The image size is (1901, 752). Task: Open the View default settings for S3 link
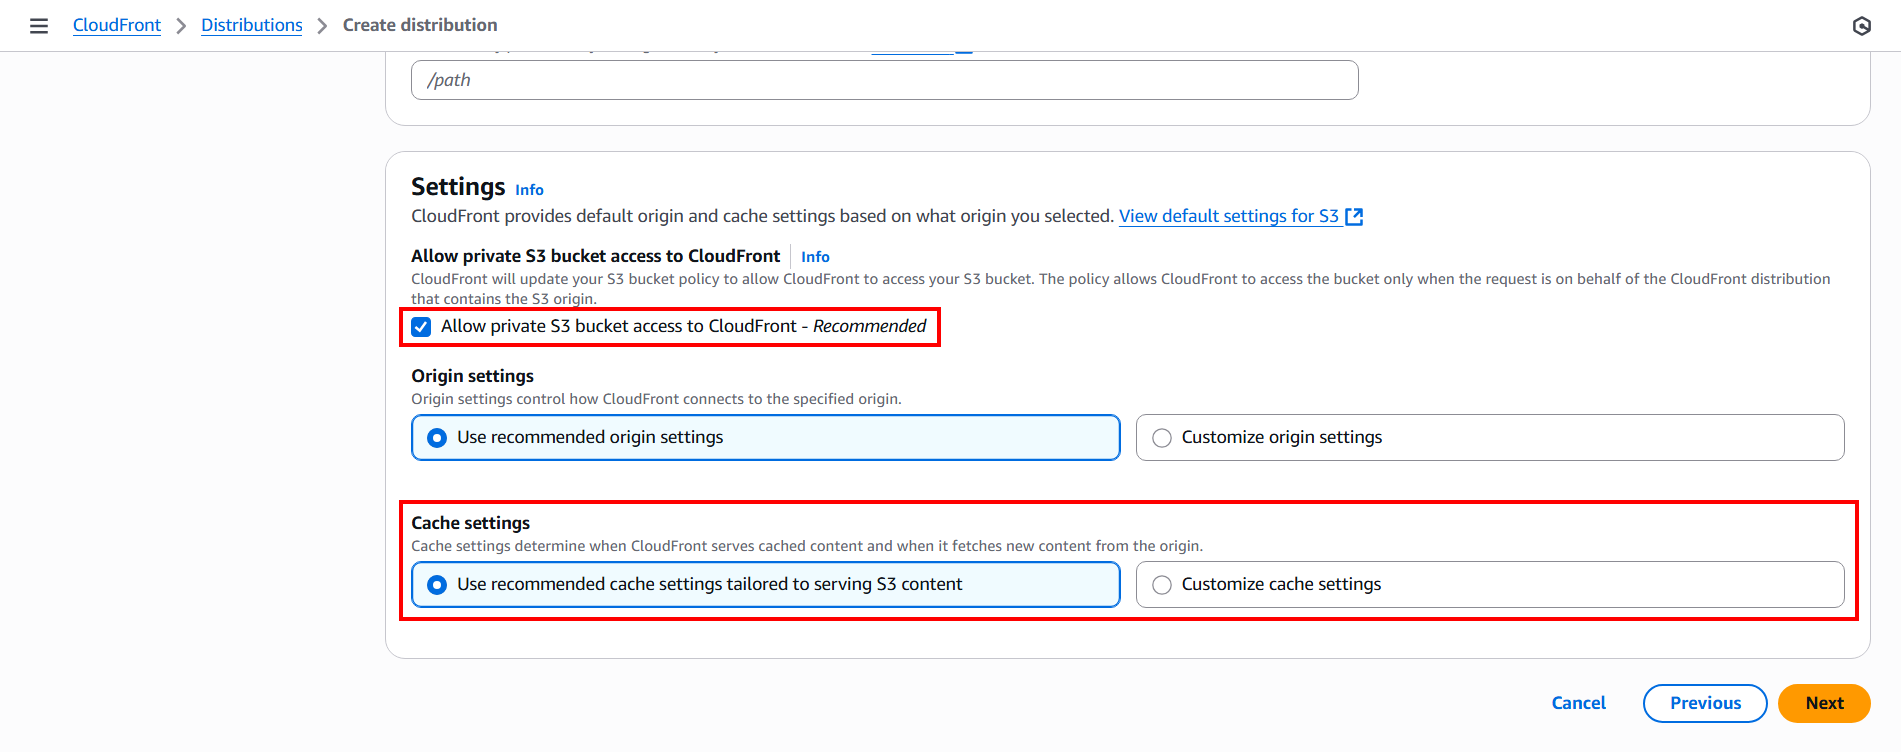(x=1228, y=216)
